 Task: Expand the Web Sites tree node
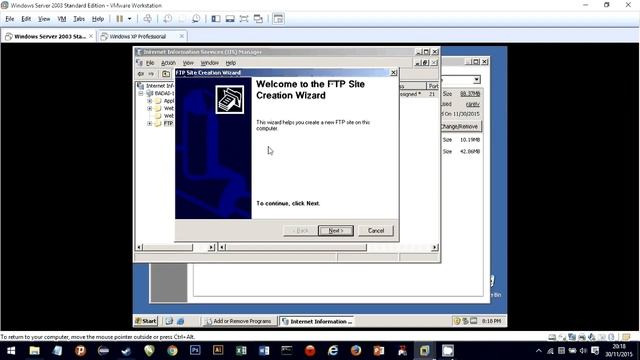point(149,109)
